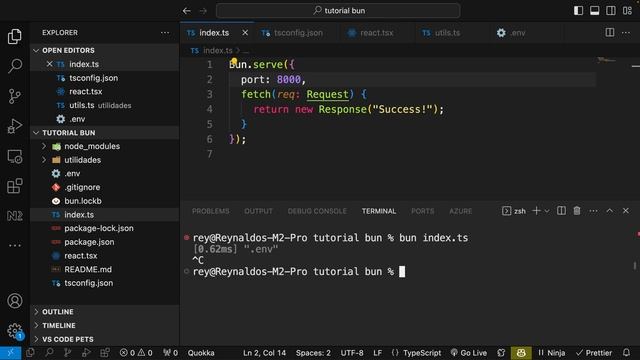This screenshot has height=360, width=640.
Task: Toggle primary side bar layout icon
Action: pos(578,11)
